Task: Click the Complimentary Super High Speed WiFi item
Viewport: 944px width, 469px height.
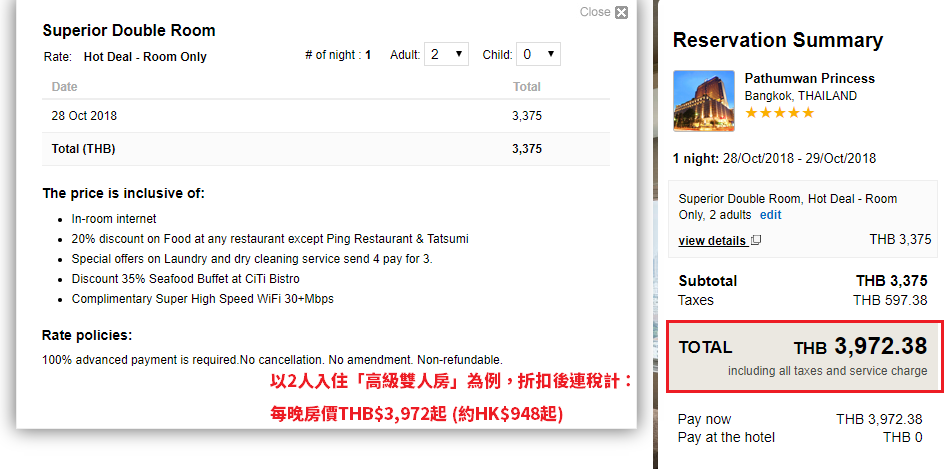Action: (x=202, y=299)
